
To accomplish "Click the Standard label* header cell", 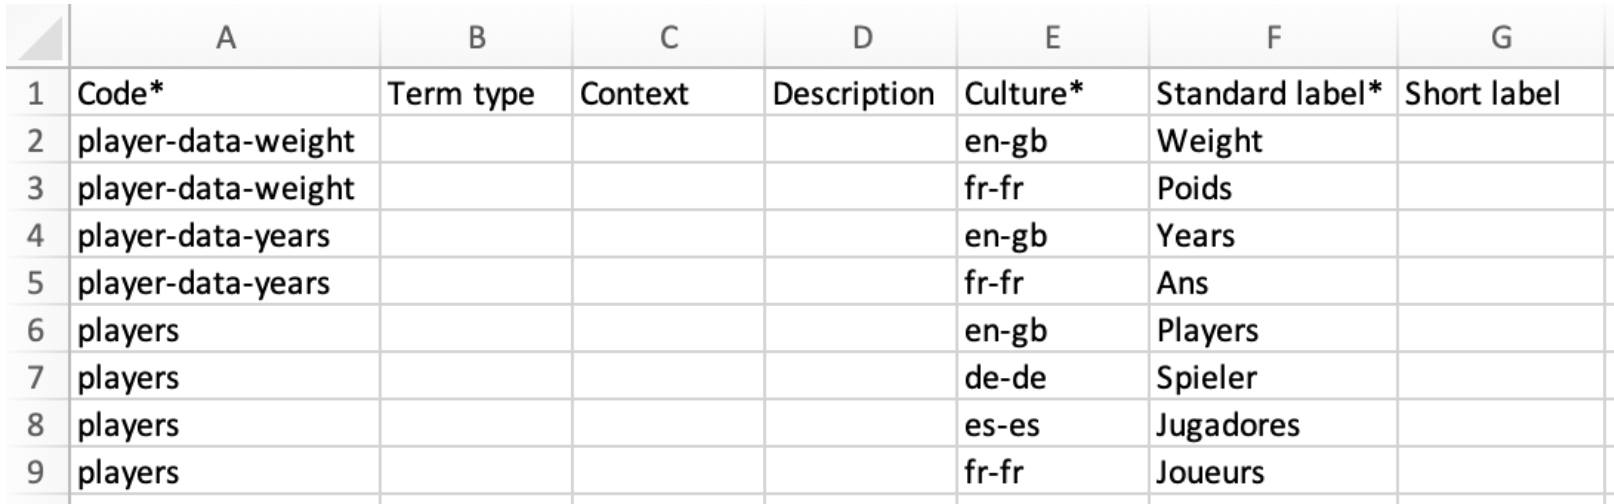I will (x=1273, y=93).
